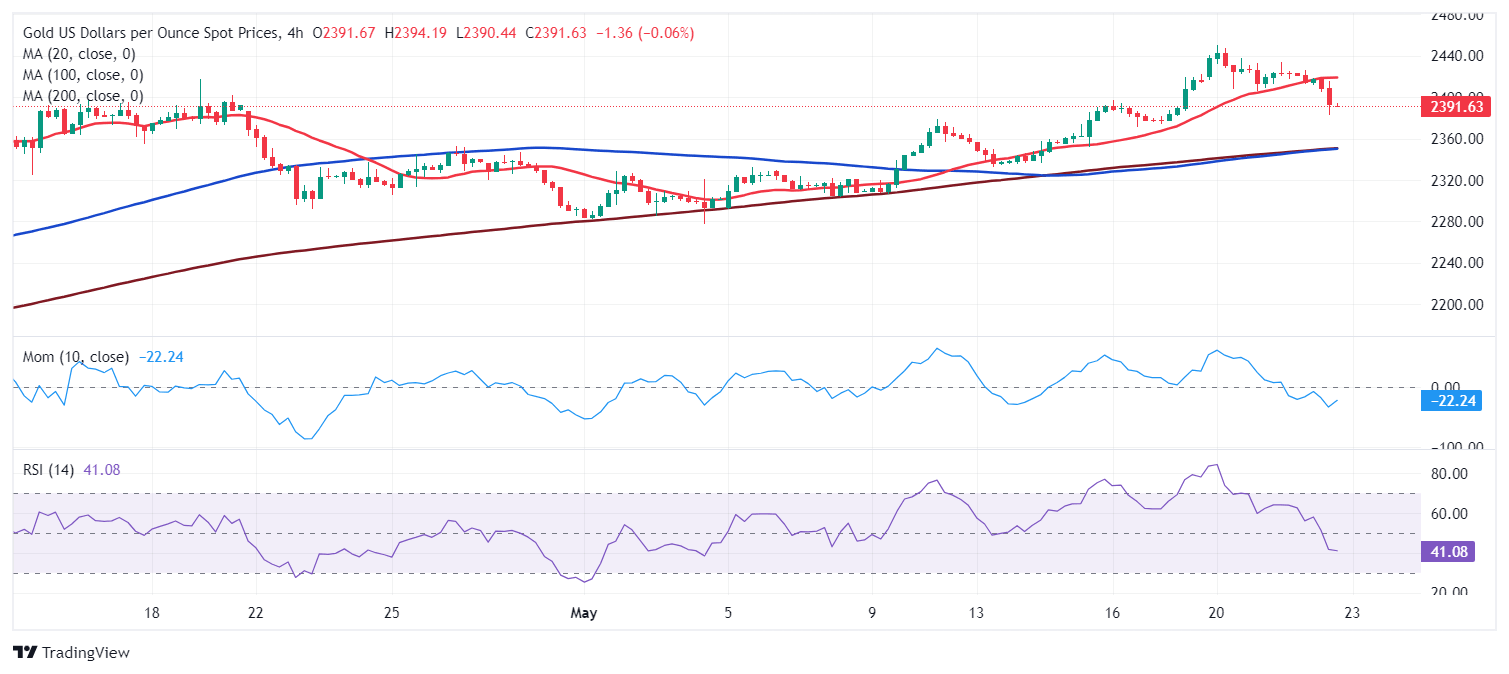Click the 4h timeframe text in header
The width and height of the screenshot is (1509, 674).
[298, 33]
